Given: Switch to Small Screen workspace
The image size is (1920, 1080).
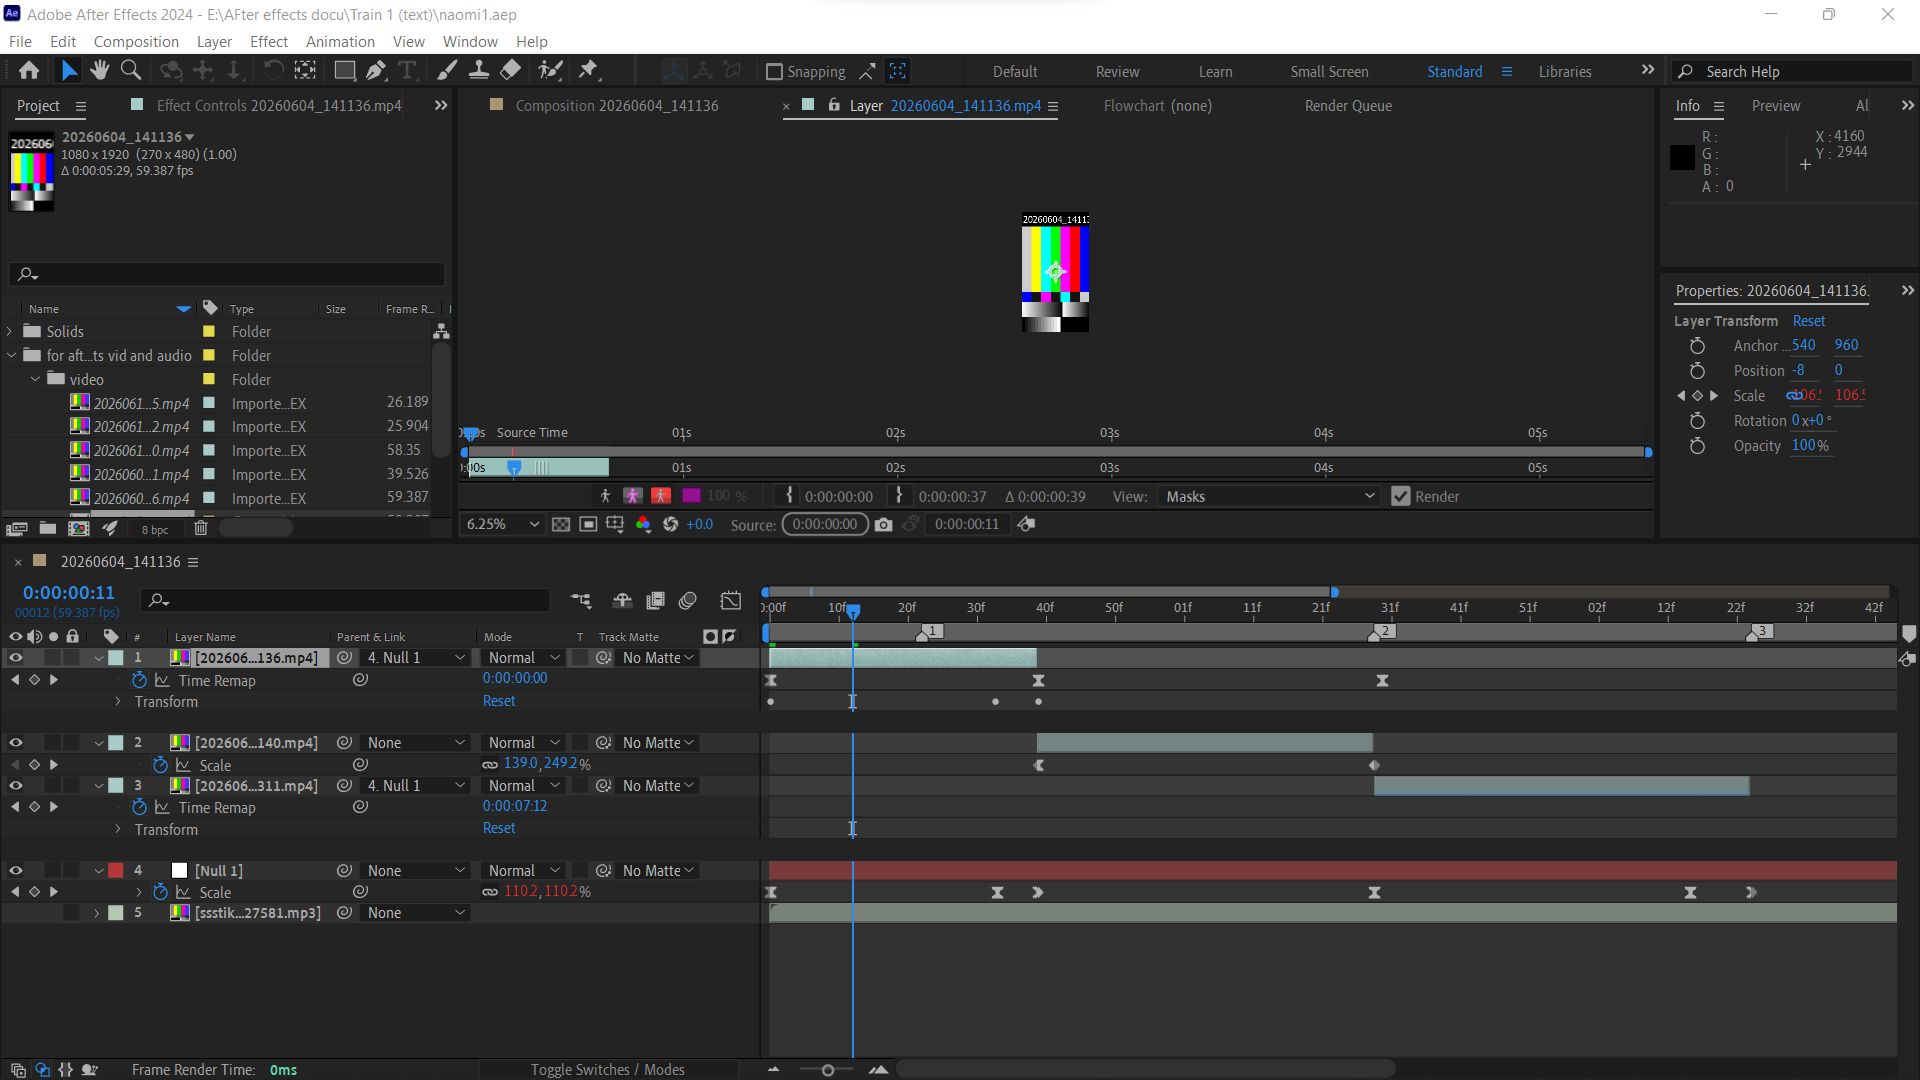Looking at the screenshot, I should (x=1329, y=72).
